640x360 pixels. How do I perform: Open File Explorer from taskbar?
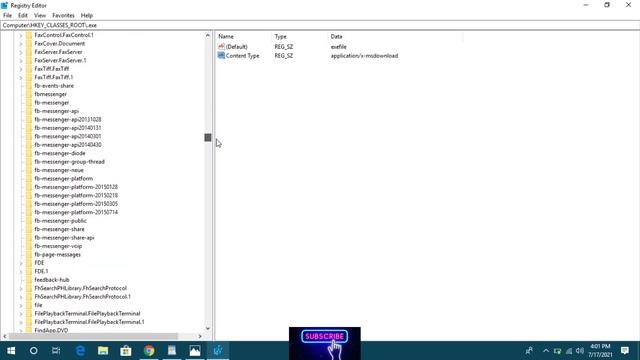pyautogui.click(x=103, y=351)
